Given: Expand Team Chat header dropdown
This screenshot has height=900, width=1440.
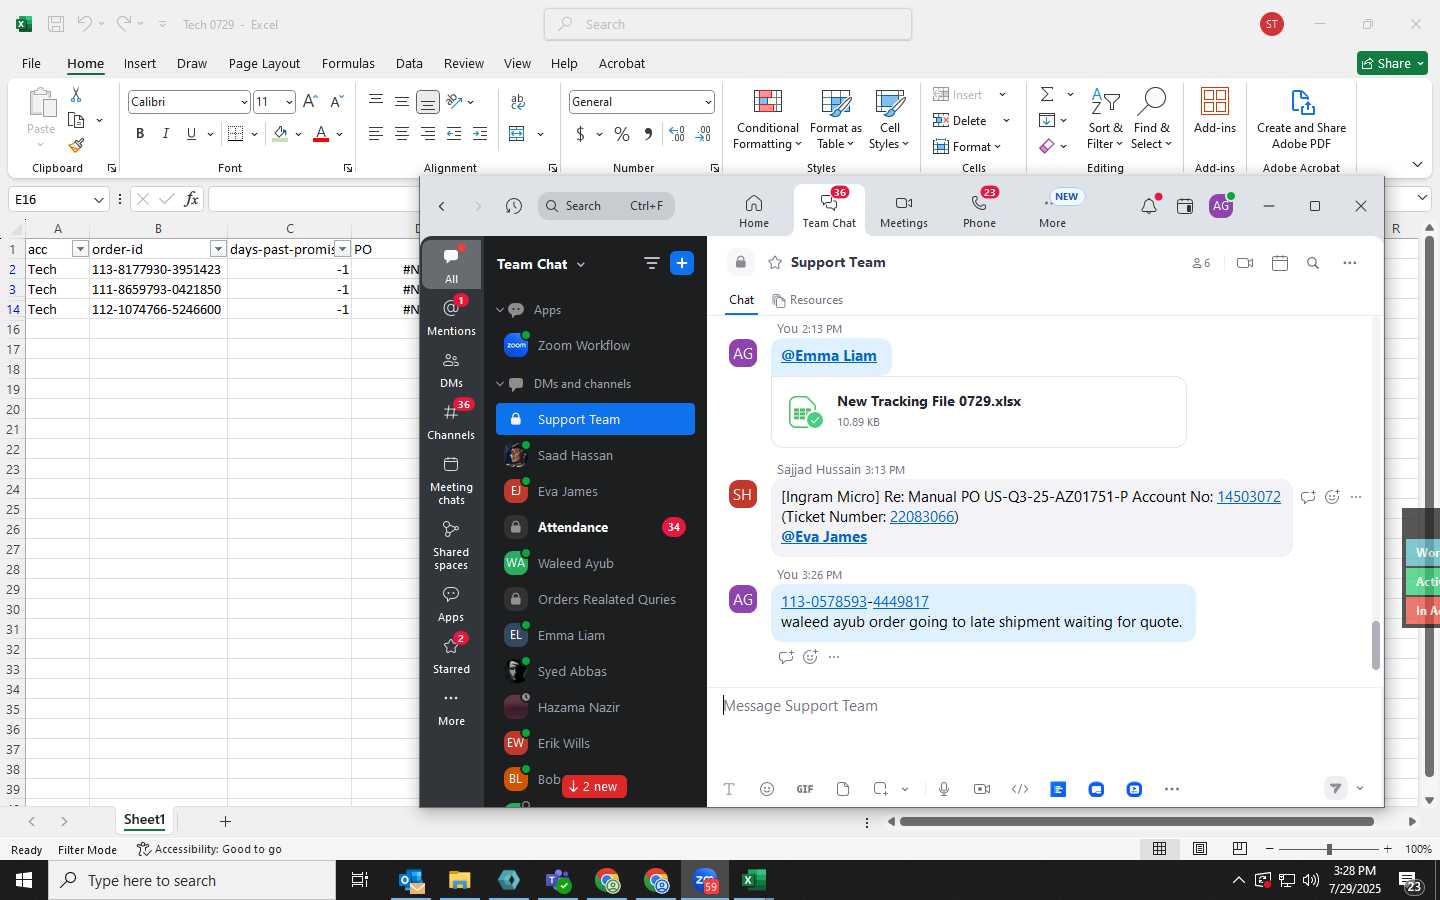Looking at the screenshot, I should pyautogui.click(x=581, y=265).
